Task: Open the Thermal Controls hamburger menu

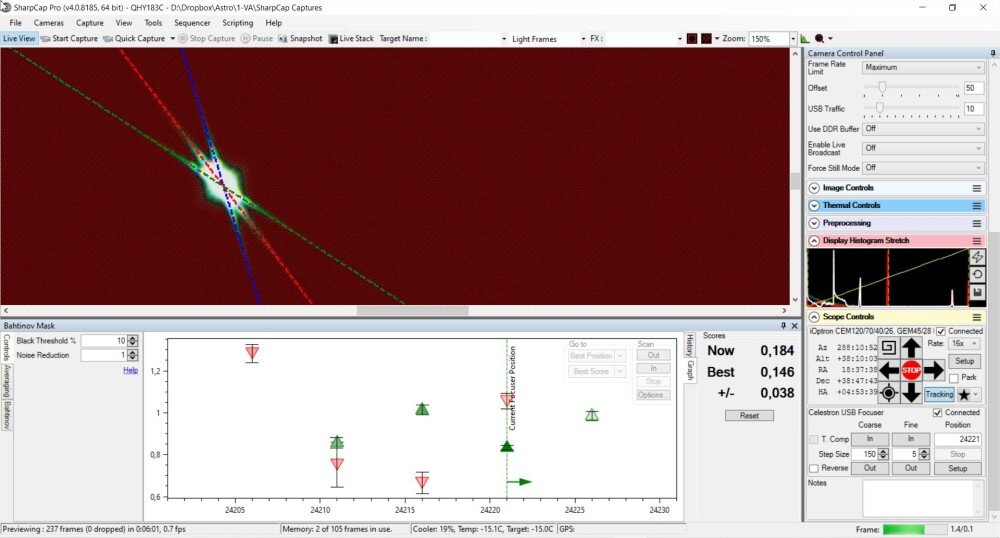Action: tap(976, 205)
